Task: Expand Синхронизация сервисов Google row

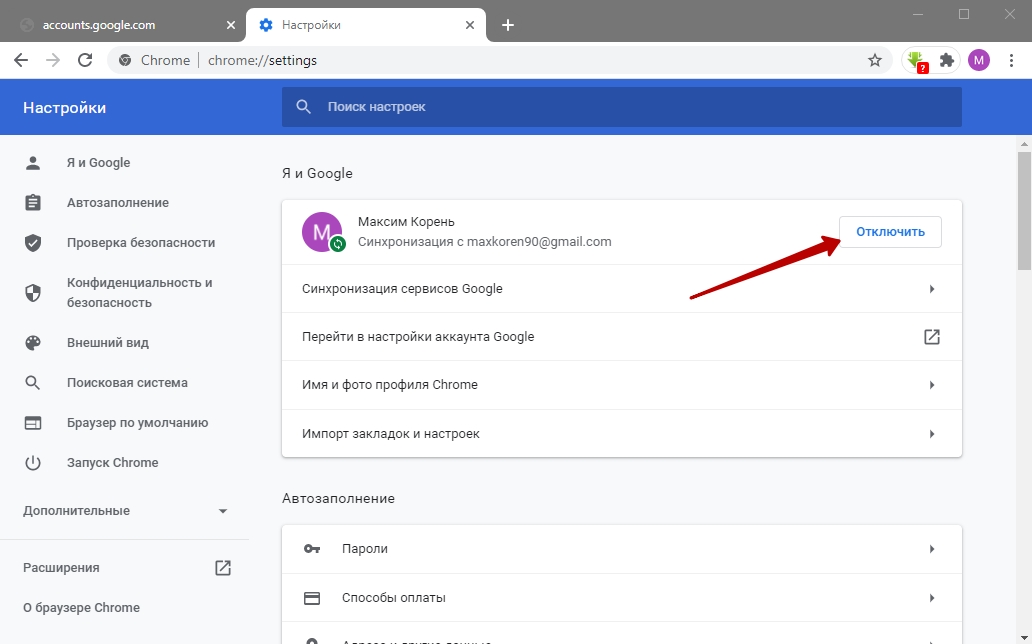Action: 621,289
